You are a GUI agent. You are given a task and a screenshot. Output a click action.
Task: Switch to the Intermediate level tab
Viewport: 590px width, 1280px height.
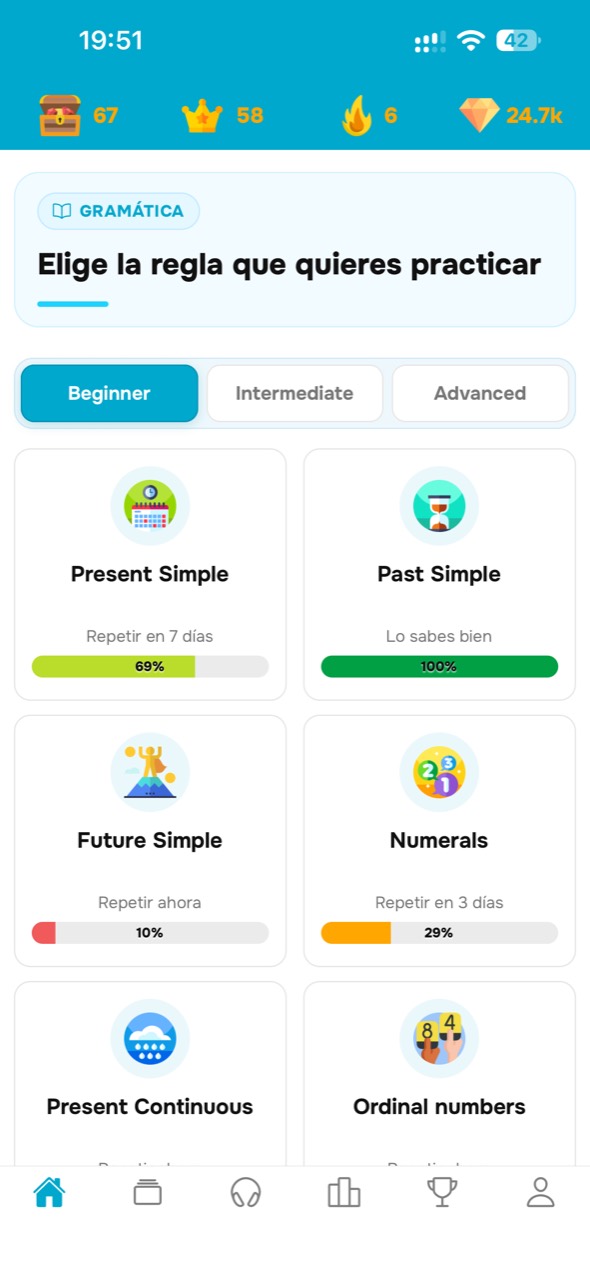click(294, 393)
